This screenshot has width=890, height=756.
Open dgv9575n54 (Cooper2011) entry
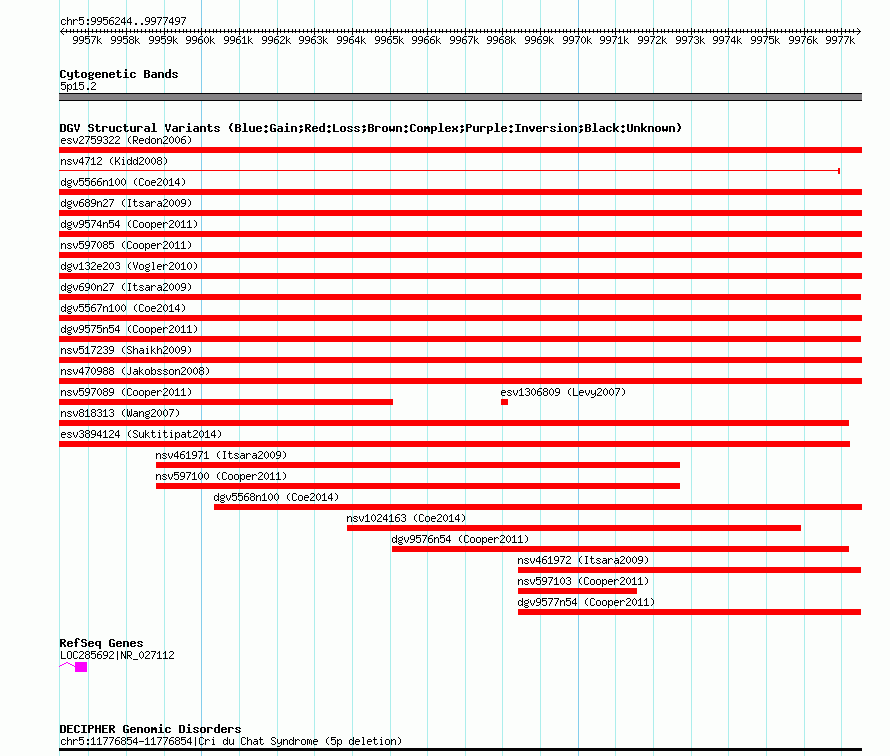point(129,329)
